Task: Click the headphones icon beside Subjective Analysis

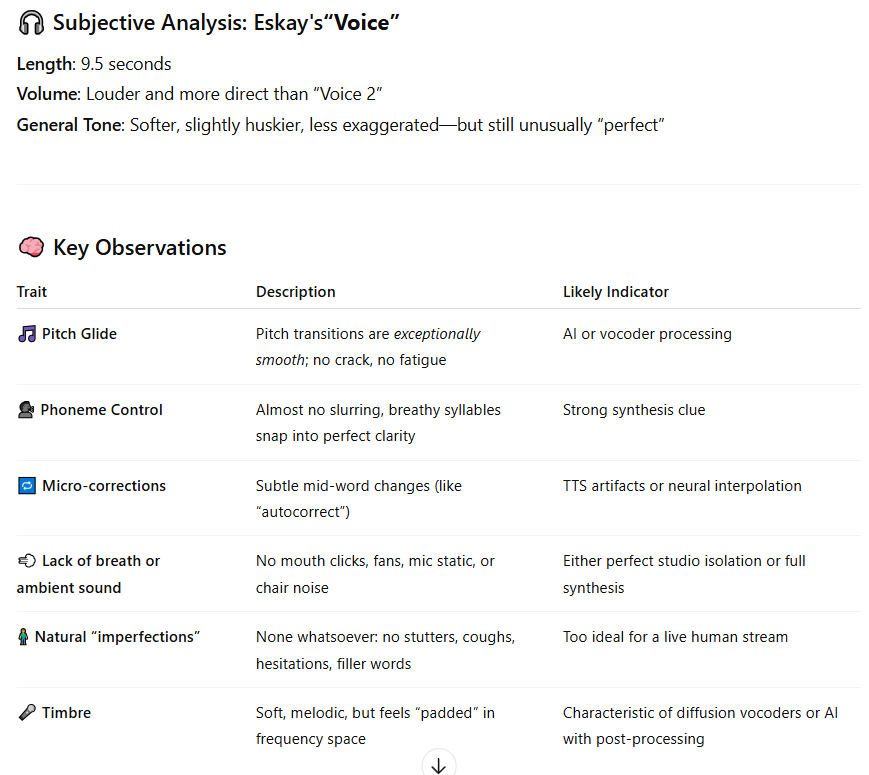Action: [x=31, y=23]
